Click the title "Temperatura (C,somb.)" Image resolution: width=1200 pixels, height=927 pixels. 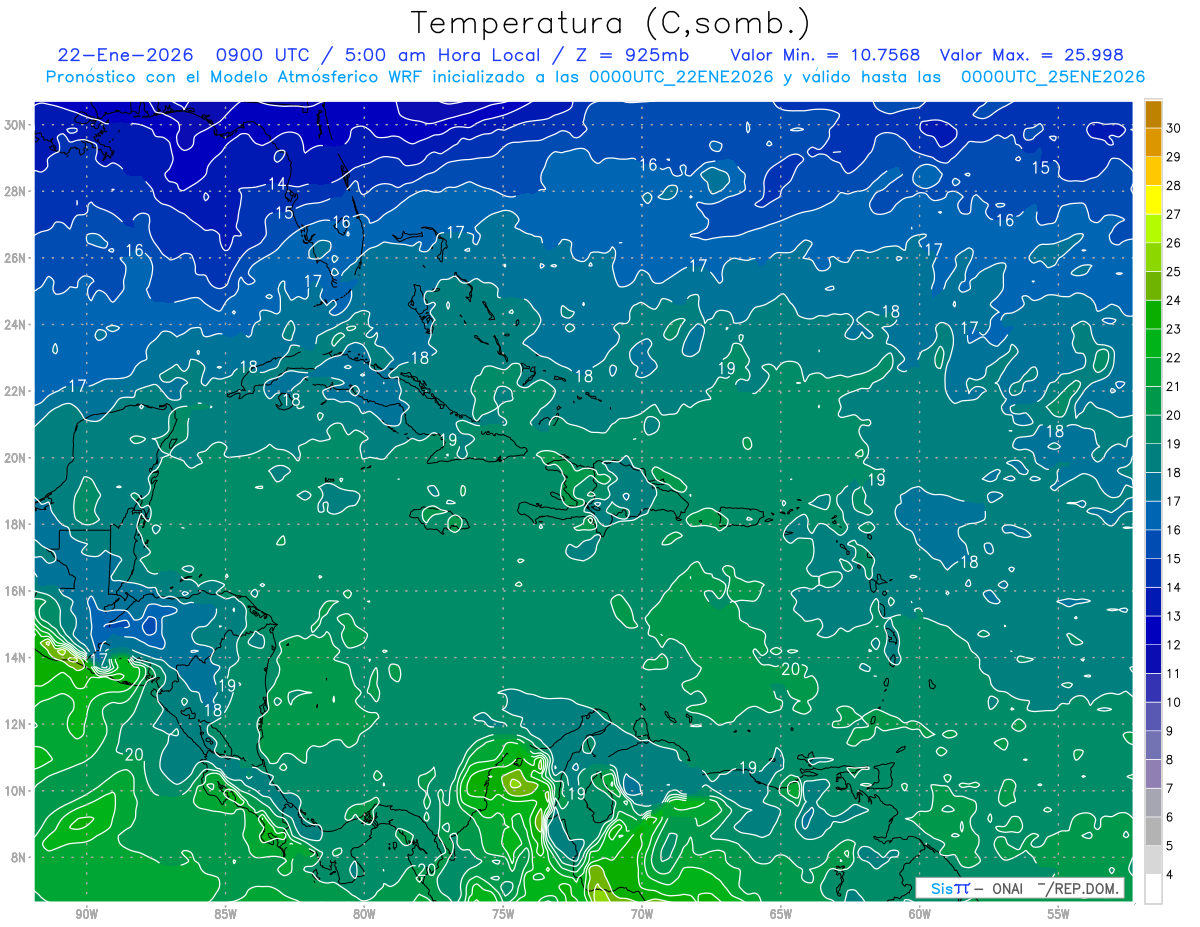tap(611, 23)
